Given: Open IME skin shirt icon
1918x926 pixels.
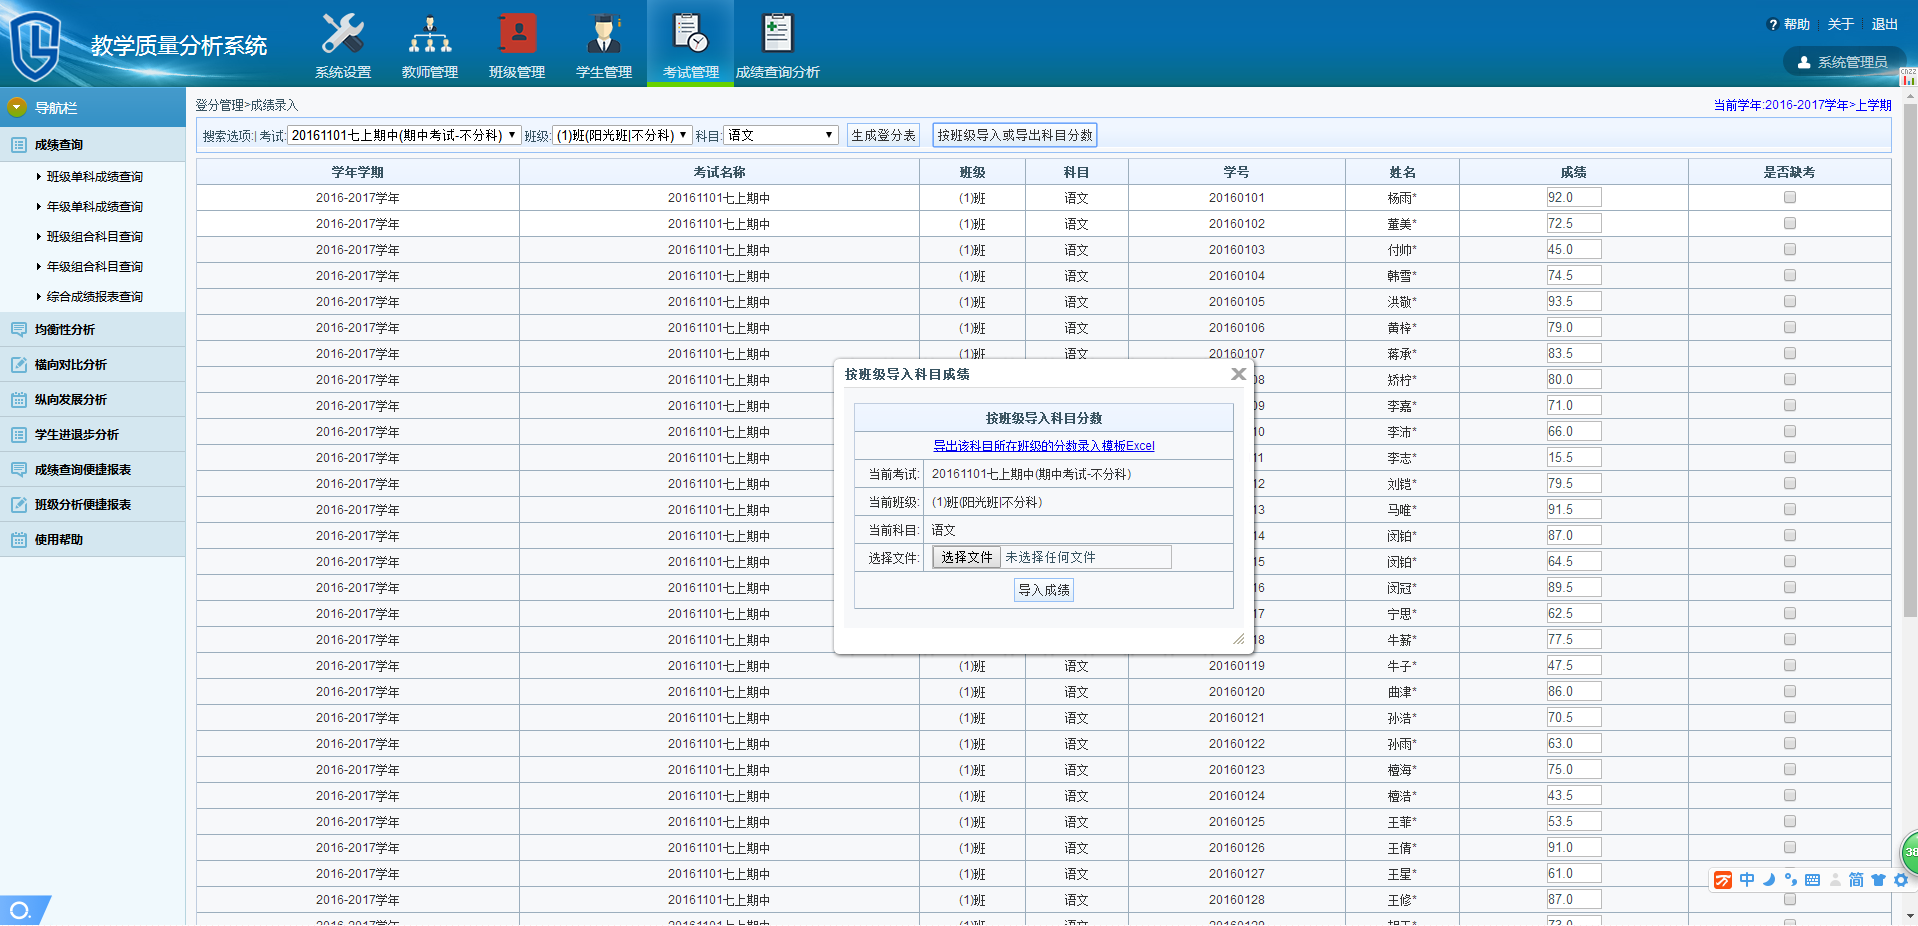Looking at the screenshot, I should tap(1878, 880).
